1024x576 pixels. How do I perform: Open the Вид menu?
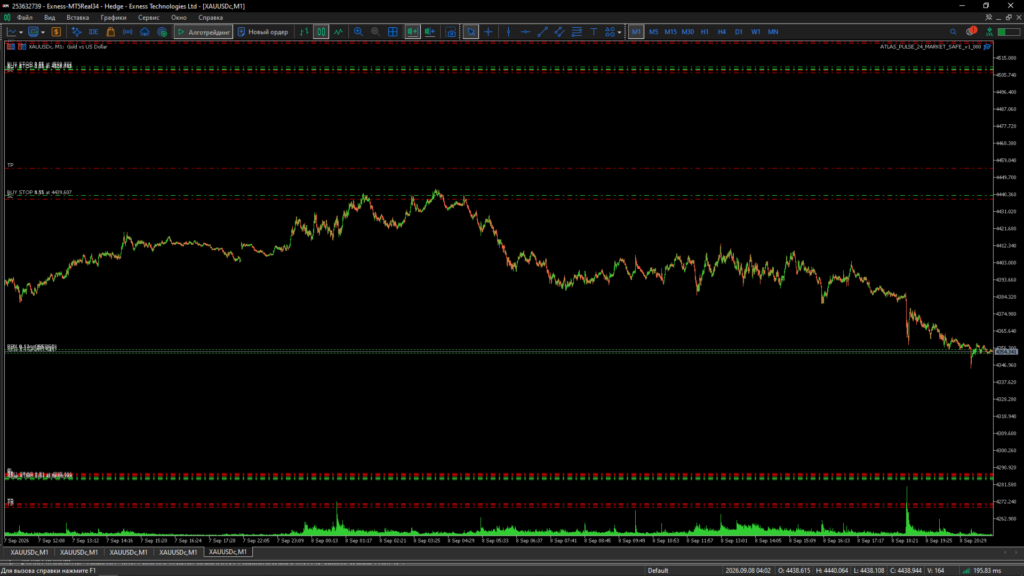[50, 18]
